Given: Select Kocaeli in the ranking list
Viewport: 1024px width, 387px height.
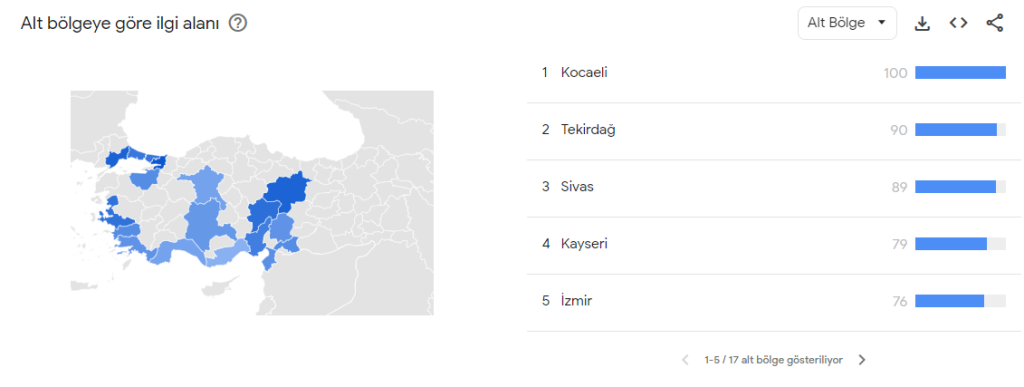Looking at the screenshot, I should coord(773,73).
